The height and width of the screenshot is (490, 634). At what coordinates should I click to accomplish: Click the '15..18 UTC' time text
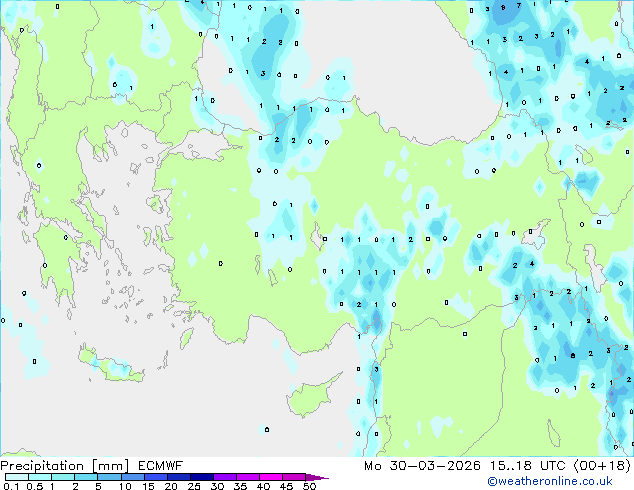click(528, 466)
